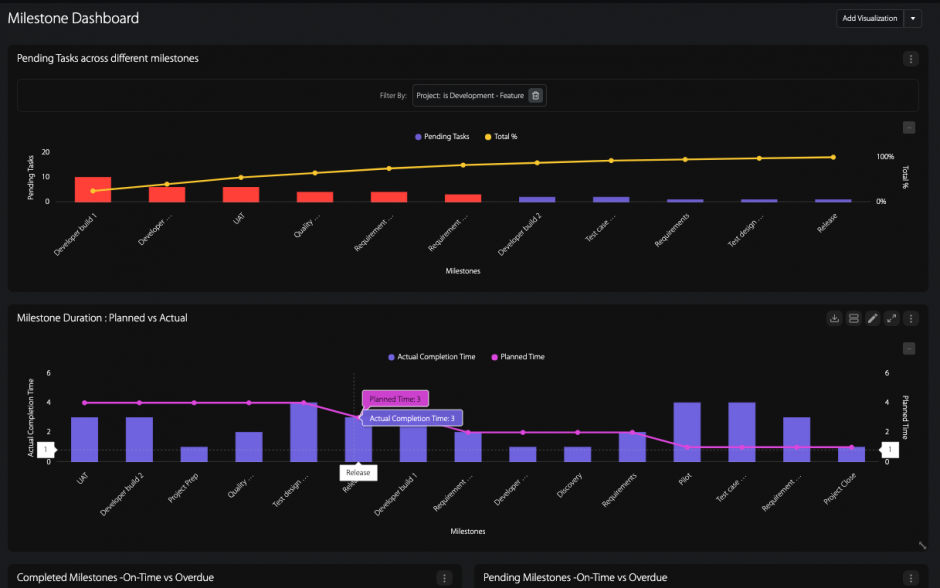This screenshot has width=940, height=588.
Task: Click the Release milestone tooltip marker
Action: 358,472
